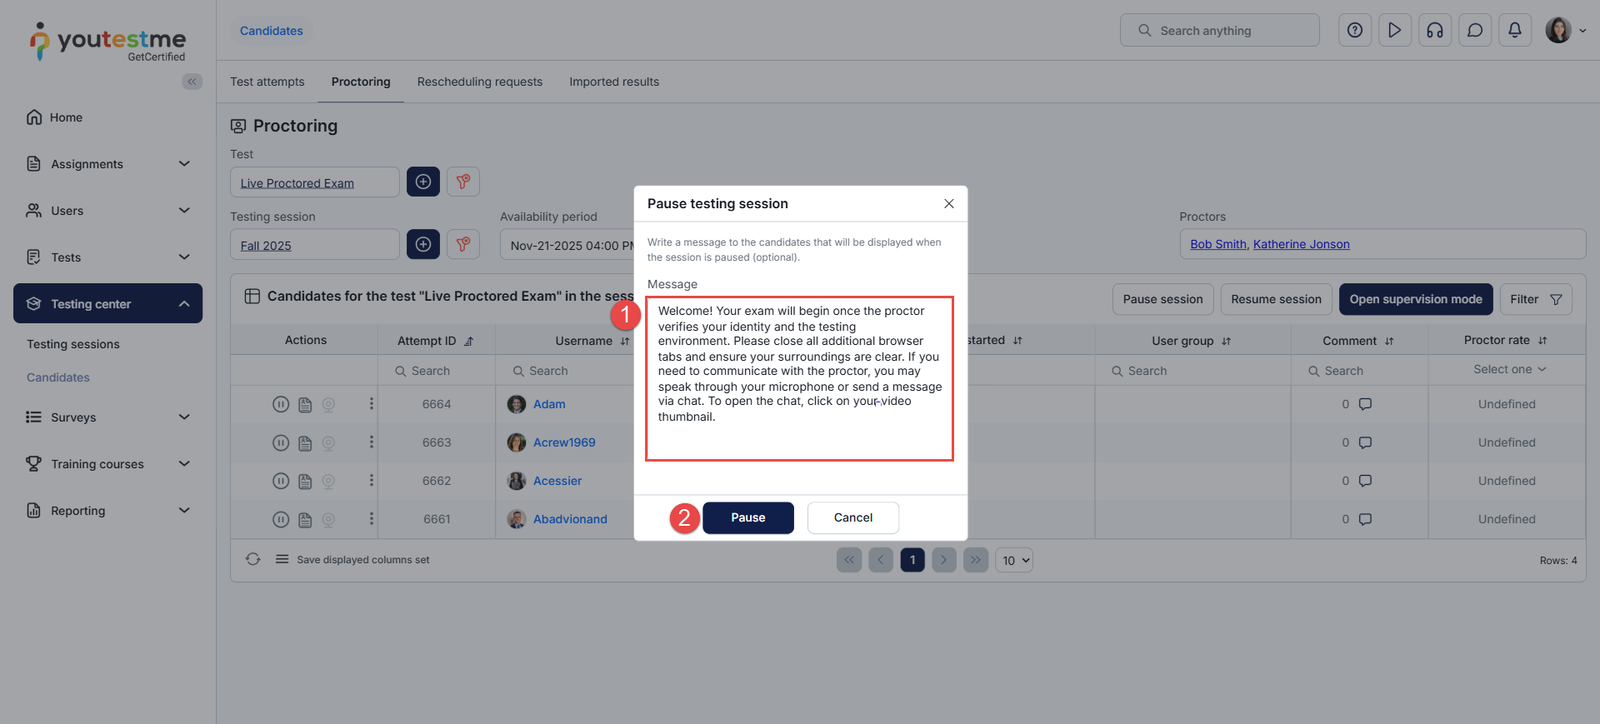Open Candidates in the sidebar

58,378
